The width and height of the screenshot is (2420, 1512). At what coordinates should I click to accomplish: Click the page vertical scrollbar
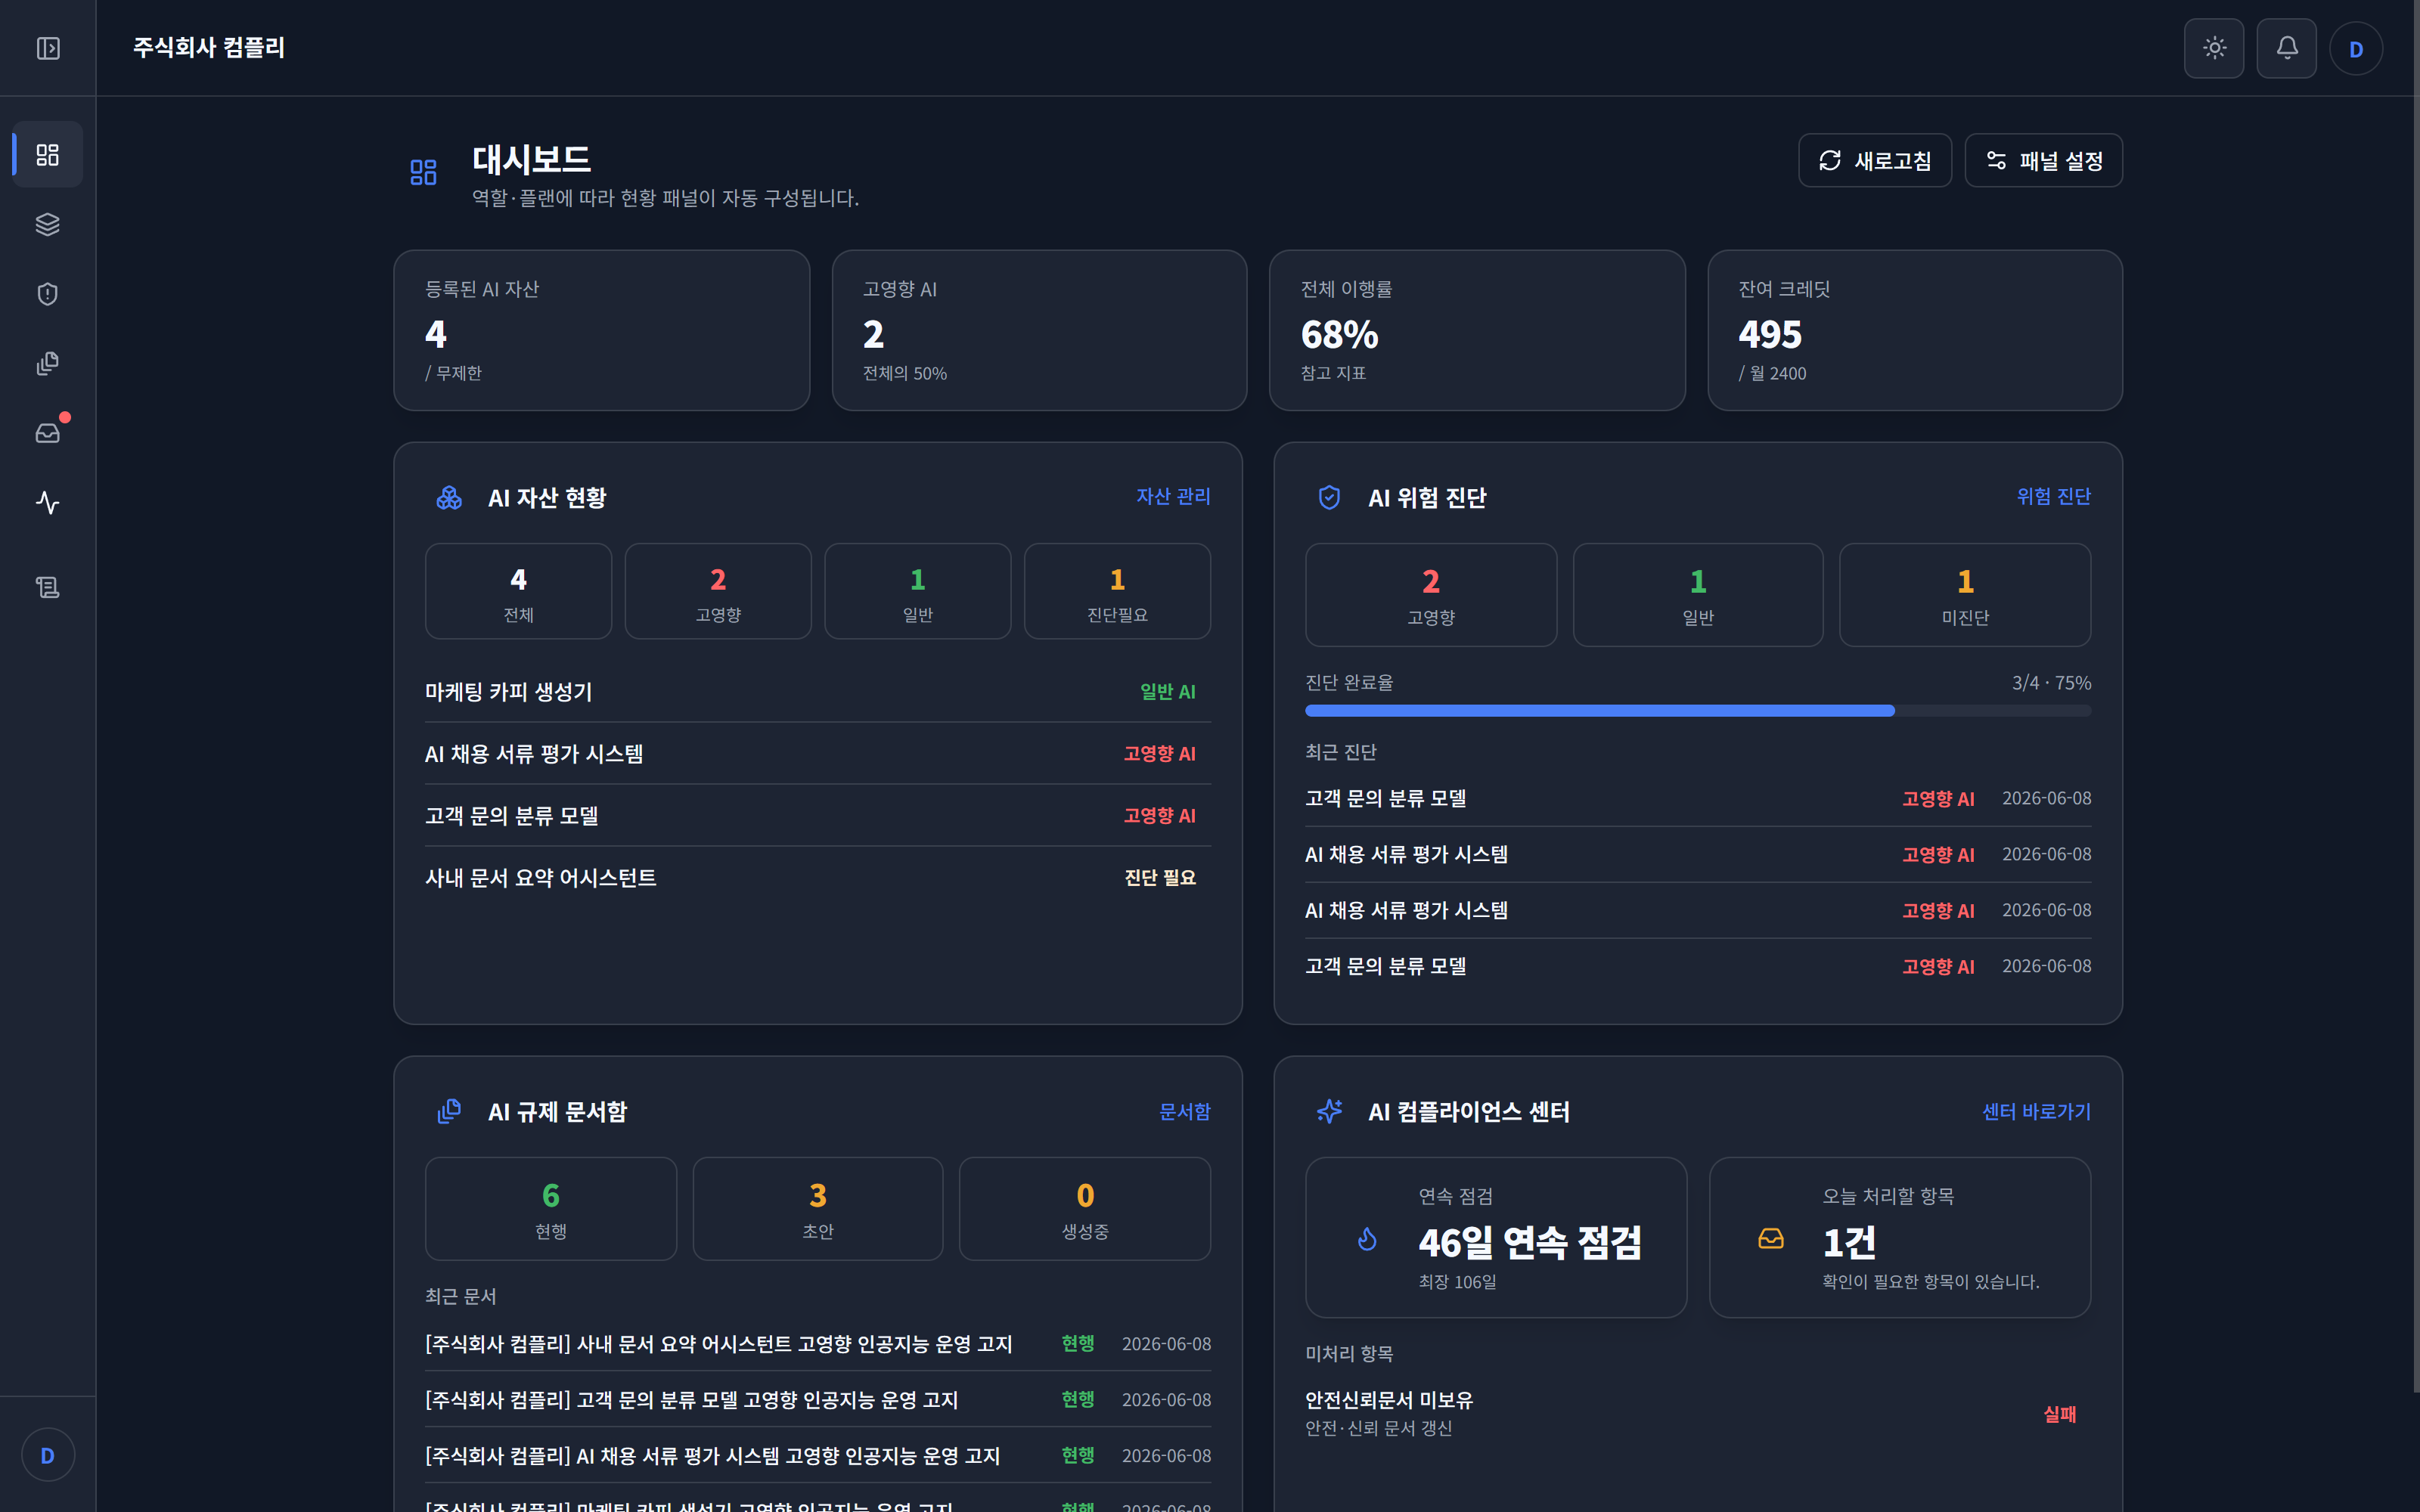(x=2416, y=696)
